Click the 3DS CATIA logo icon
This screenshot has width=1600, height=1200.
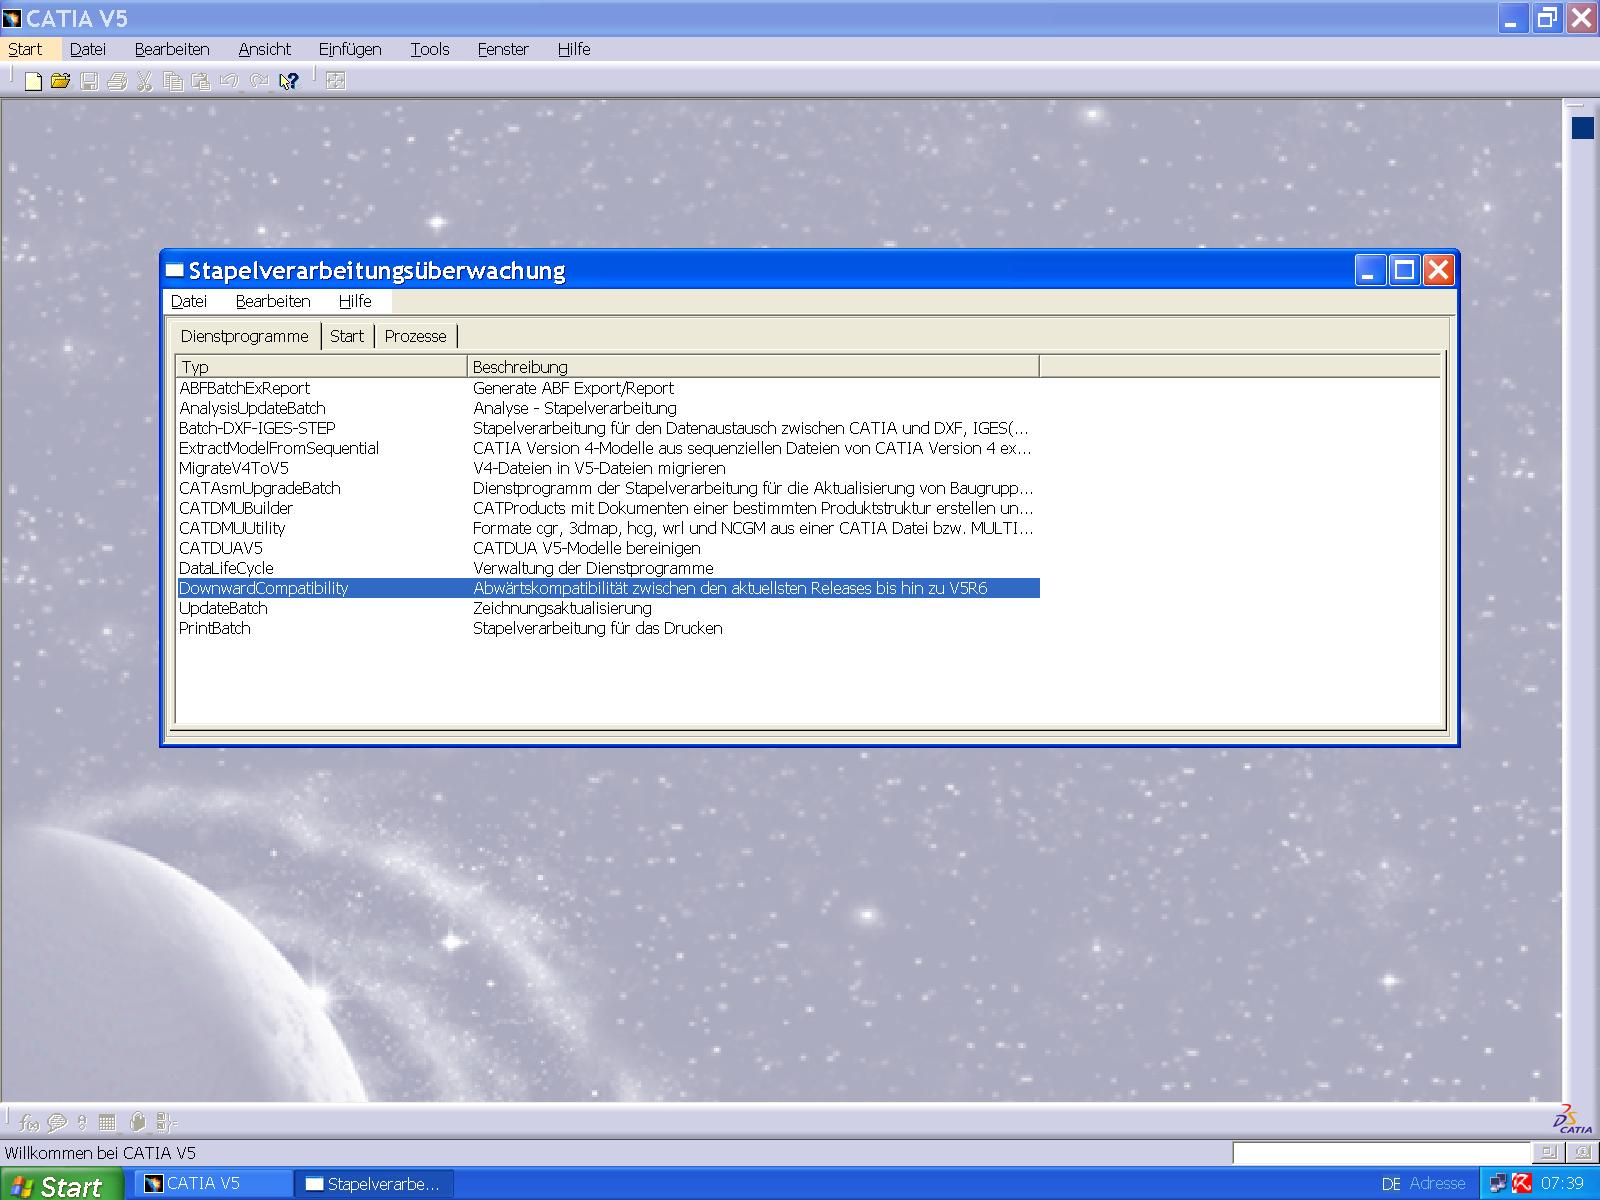pos(1573,1120)
